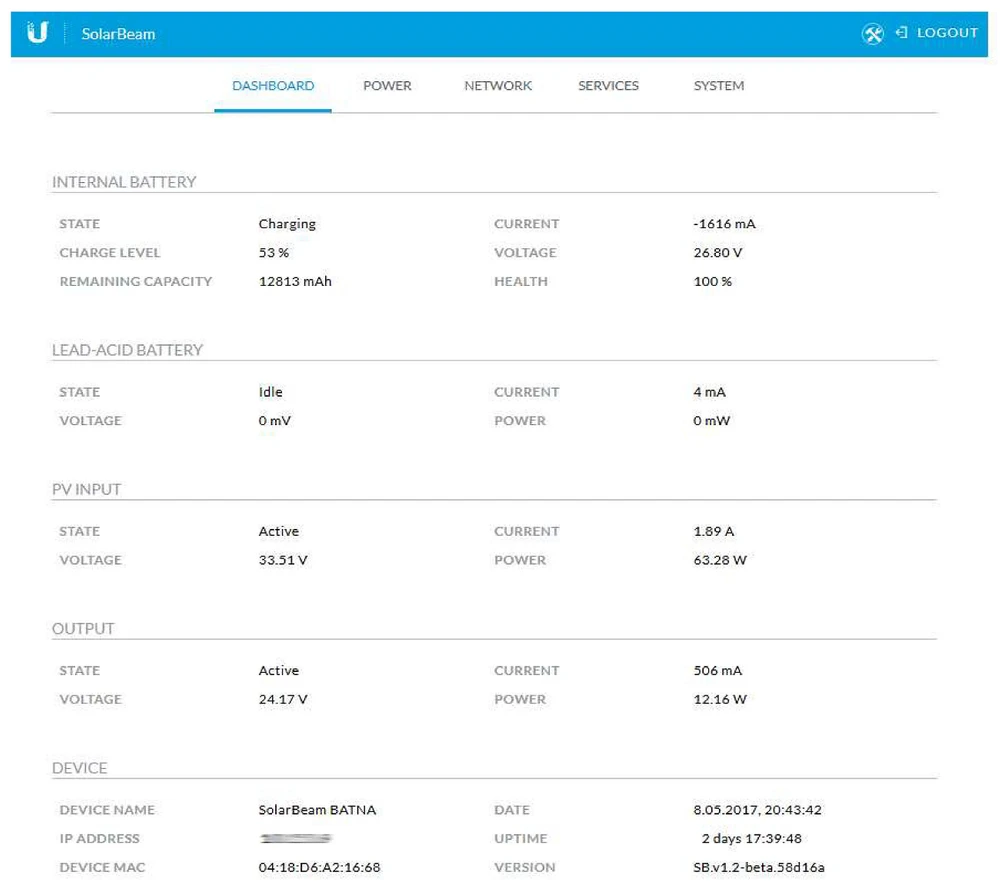Viewport: 1000px width, 889px height.
Task: Open the tools wrench icon
Action: click(x=872, y=34)
